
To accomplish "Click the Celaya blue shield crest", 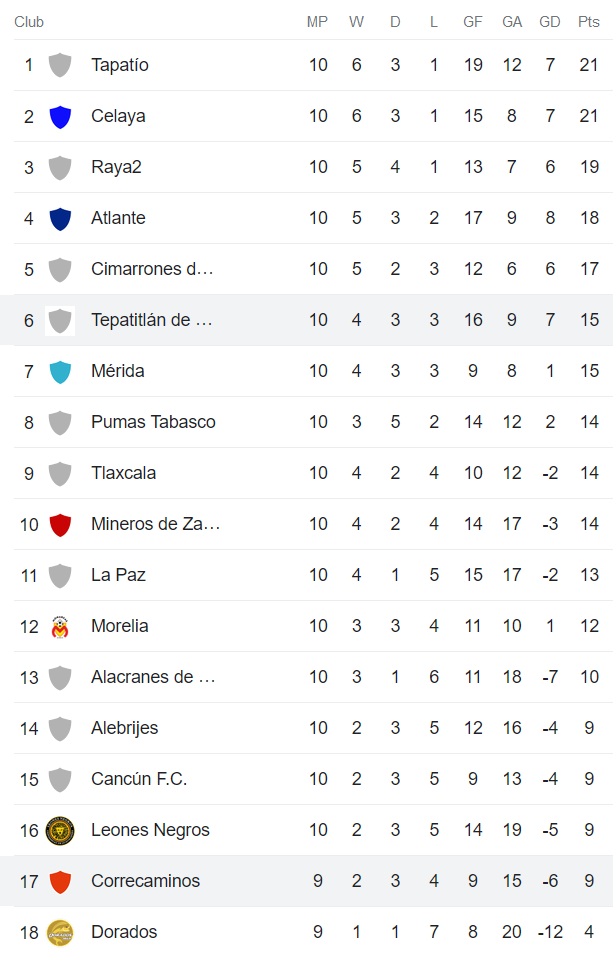I will pyautogui.click(x=60, y=116).
